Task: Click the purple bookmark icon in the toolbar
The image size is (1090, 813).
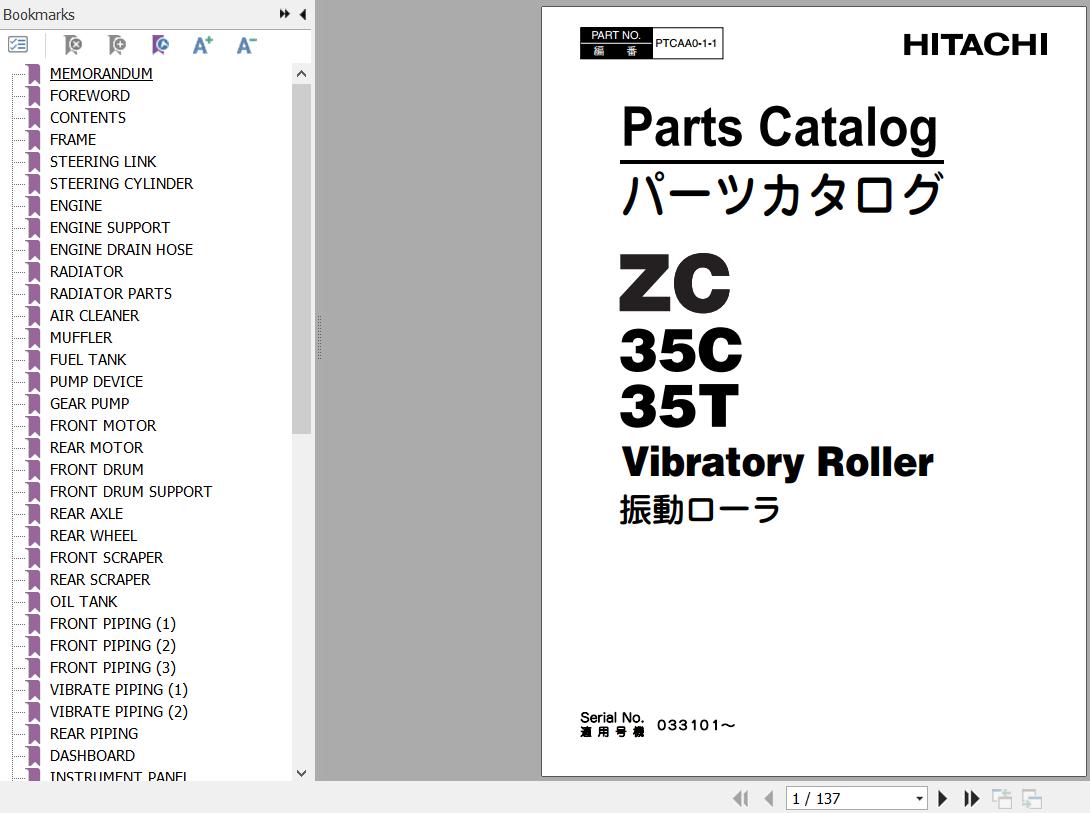Action: 160,45
